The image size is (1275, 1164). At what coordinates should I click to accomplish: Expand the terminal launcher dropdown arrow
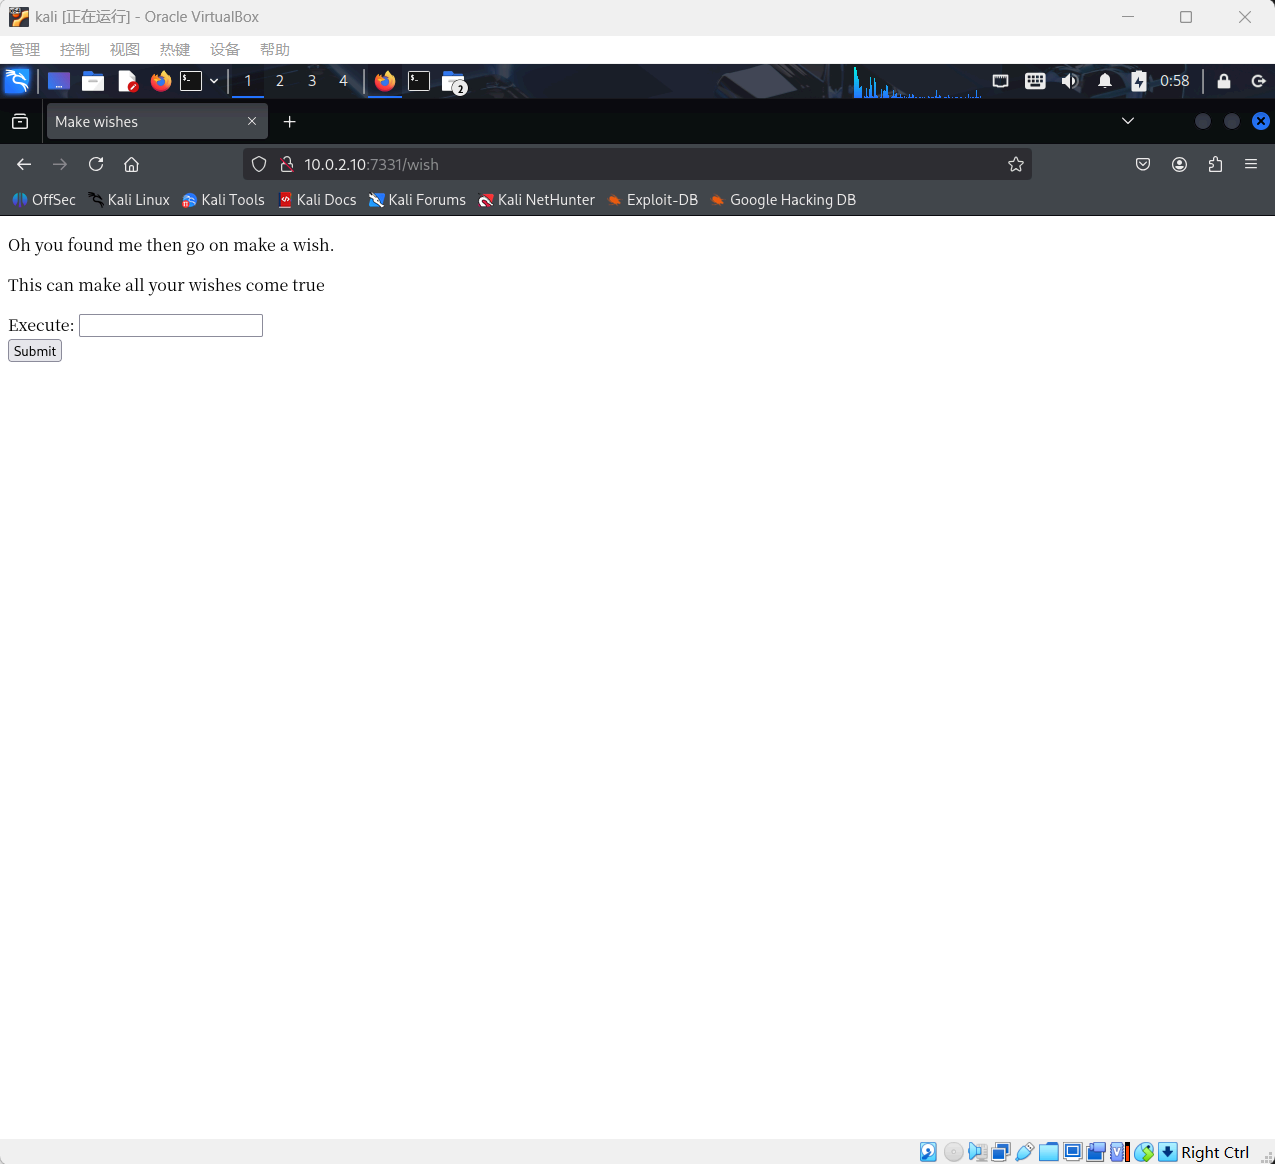click(214, 81)
